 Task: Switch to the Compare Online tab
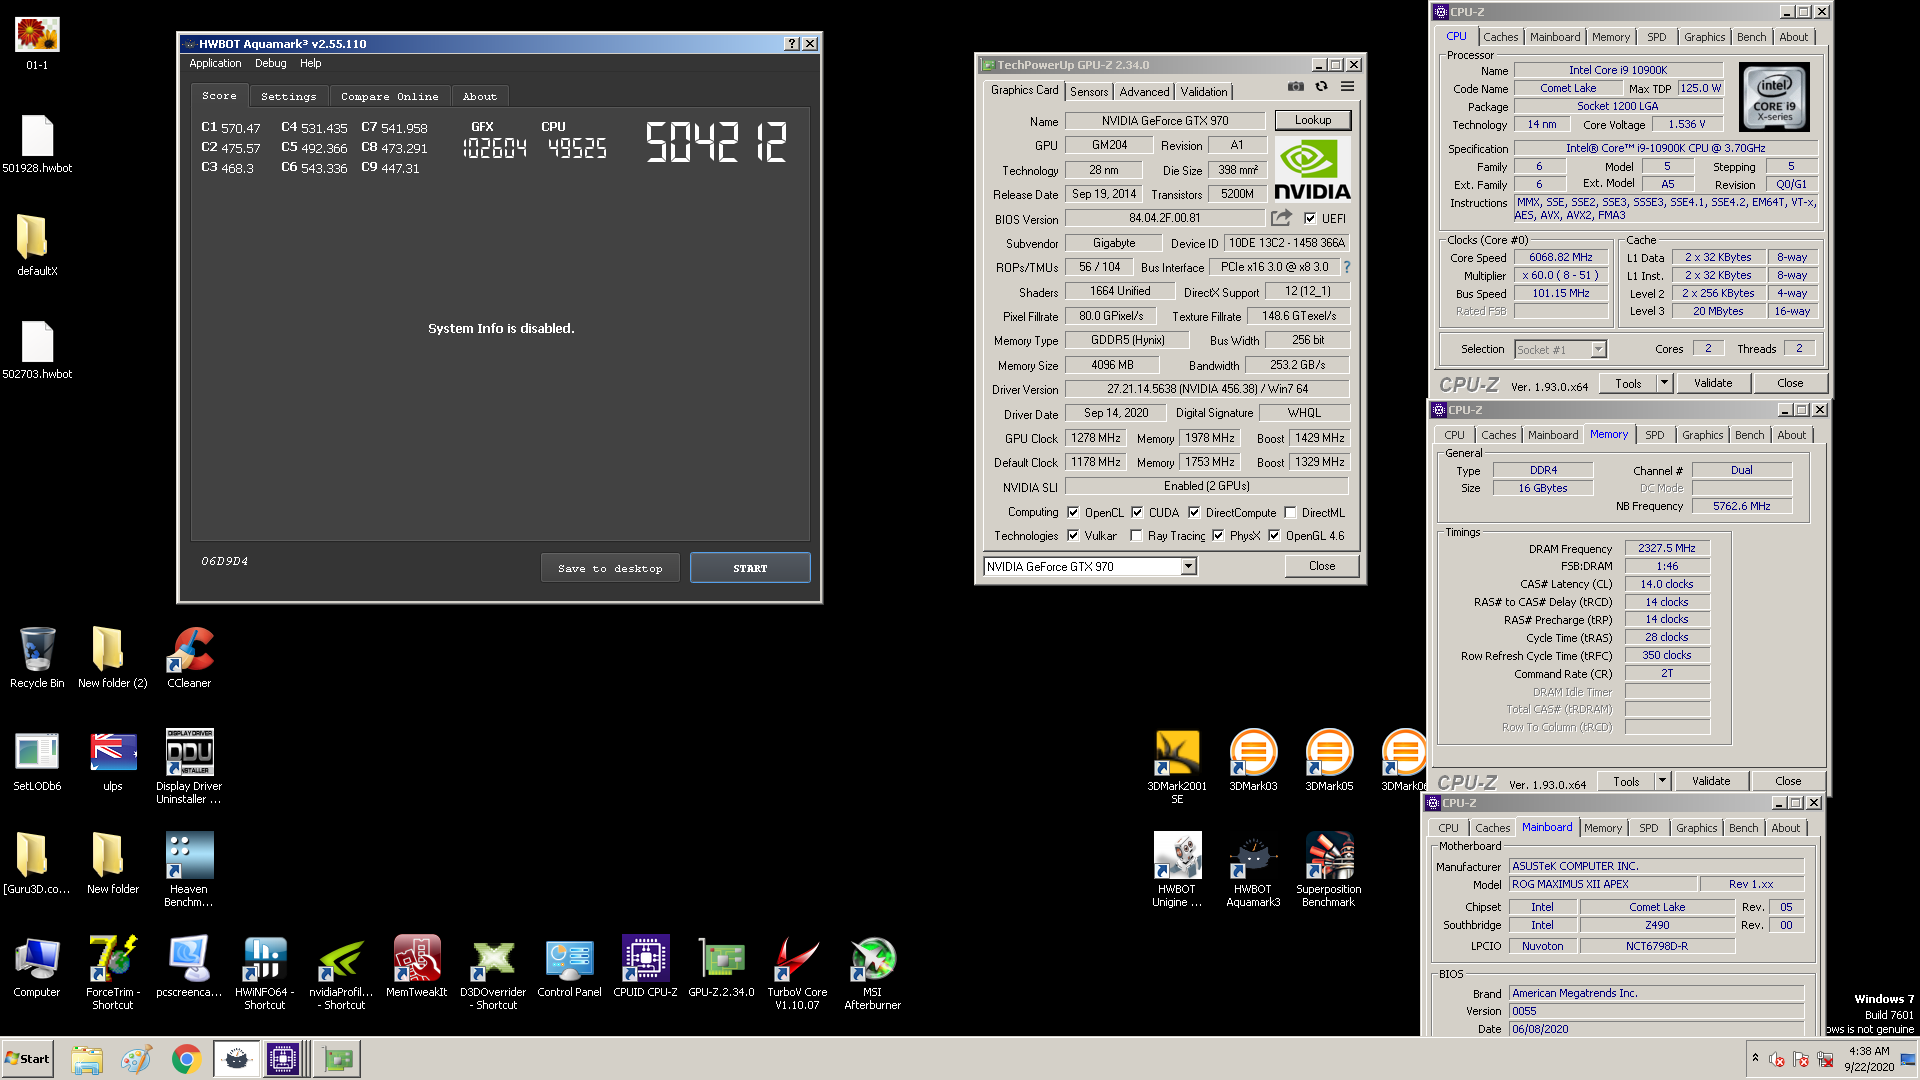tap(389, 96)
